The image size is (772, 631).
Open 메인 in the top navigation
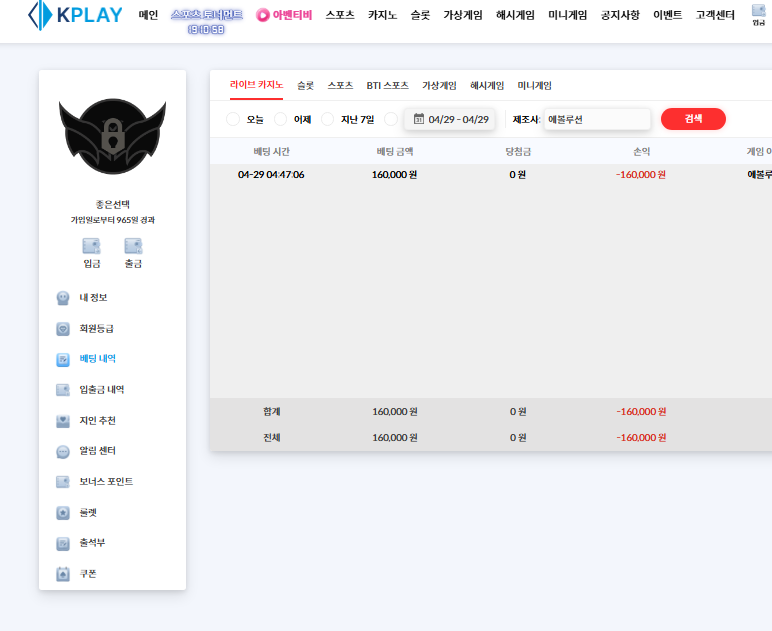click(148, 15)
